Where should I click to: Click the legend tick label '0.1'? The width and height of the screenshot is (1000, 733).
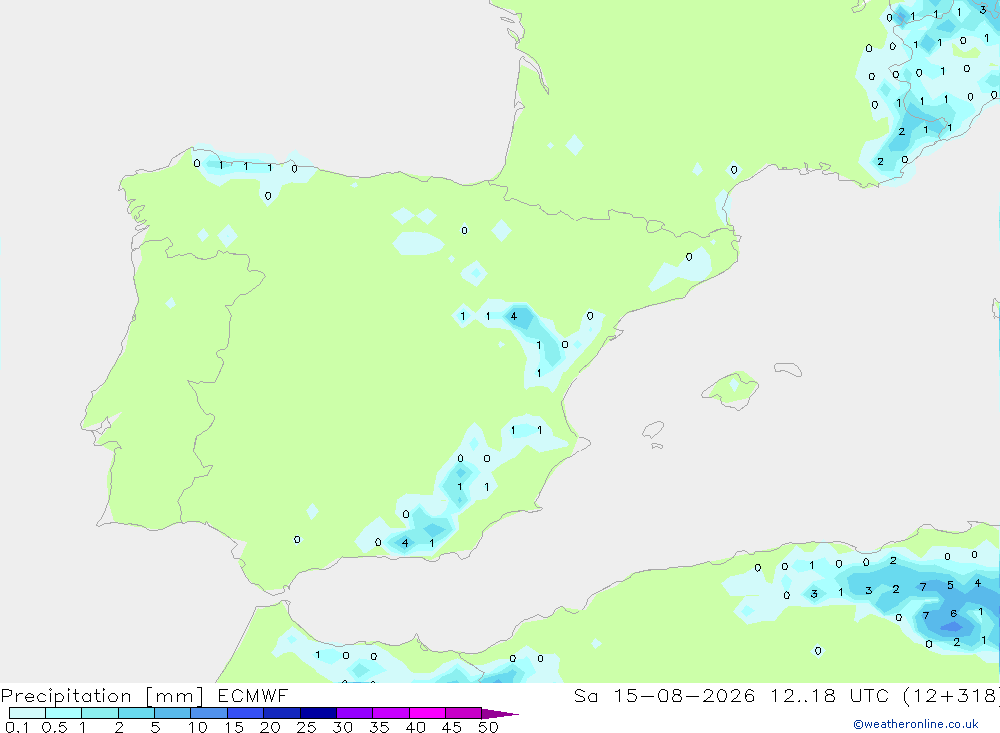click(x=17, y=727)
